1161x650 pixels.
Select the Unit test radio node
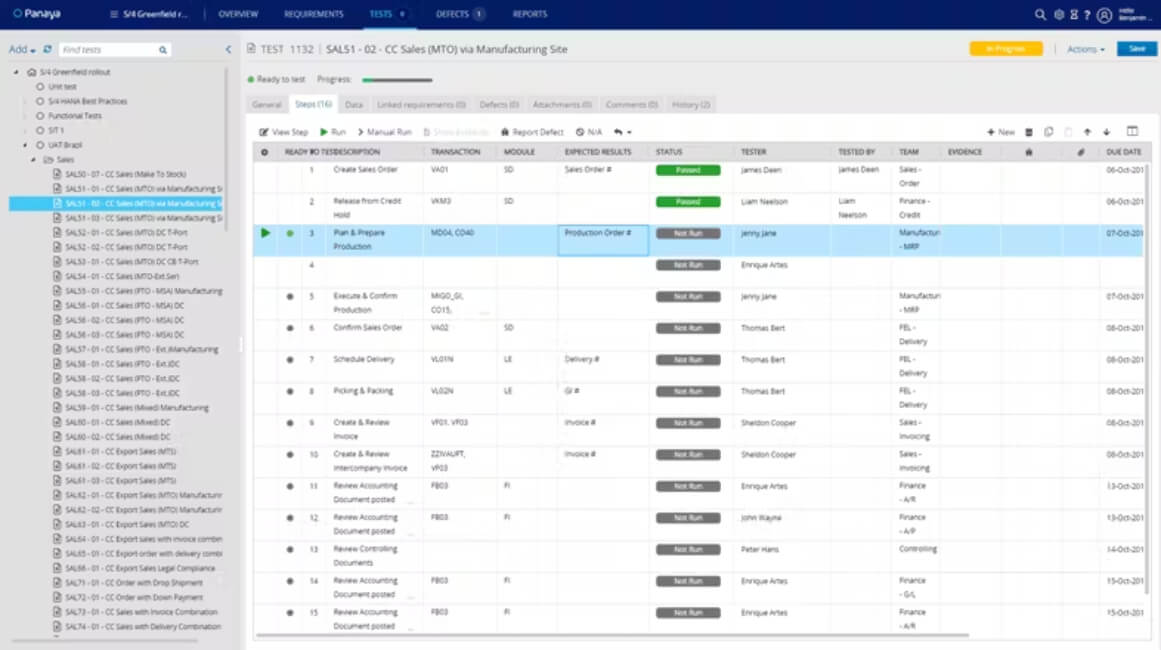tap(40, 87)
